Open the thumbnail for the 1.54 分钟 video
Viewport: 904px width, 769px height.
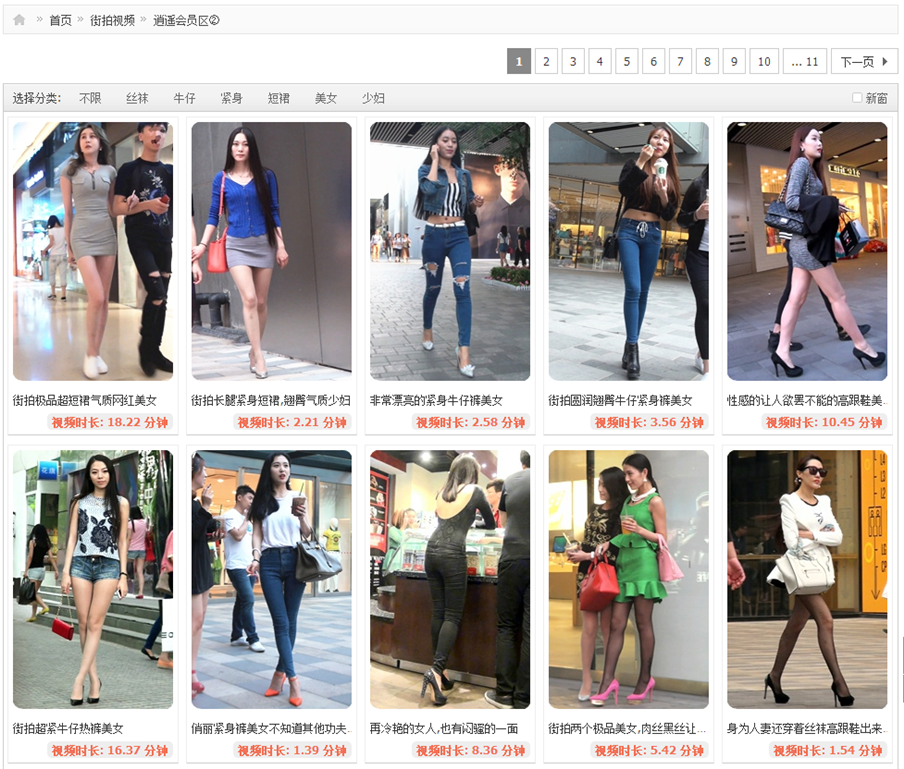click(x=807, y=579)
